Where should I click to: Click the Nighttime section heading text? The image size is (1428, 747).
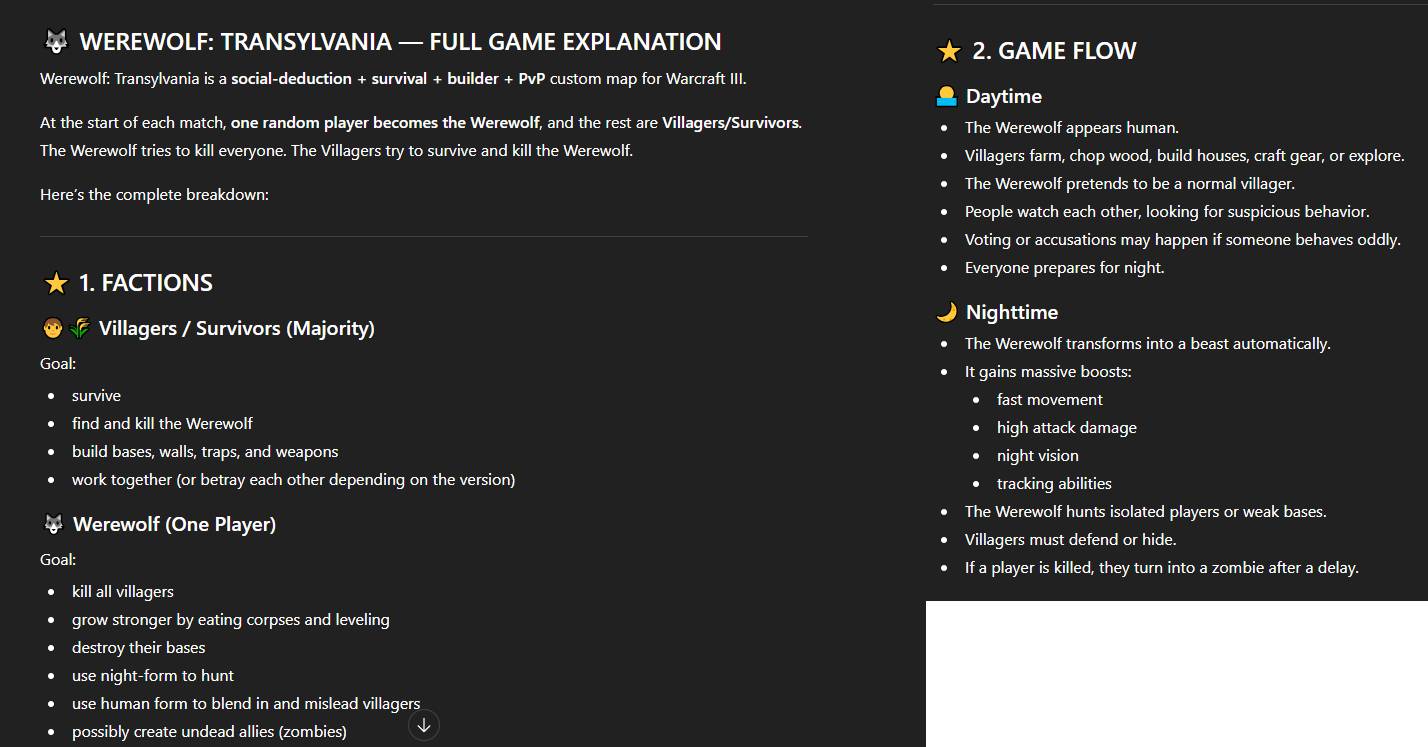1011,312
